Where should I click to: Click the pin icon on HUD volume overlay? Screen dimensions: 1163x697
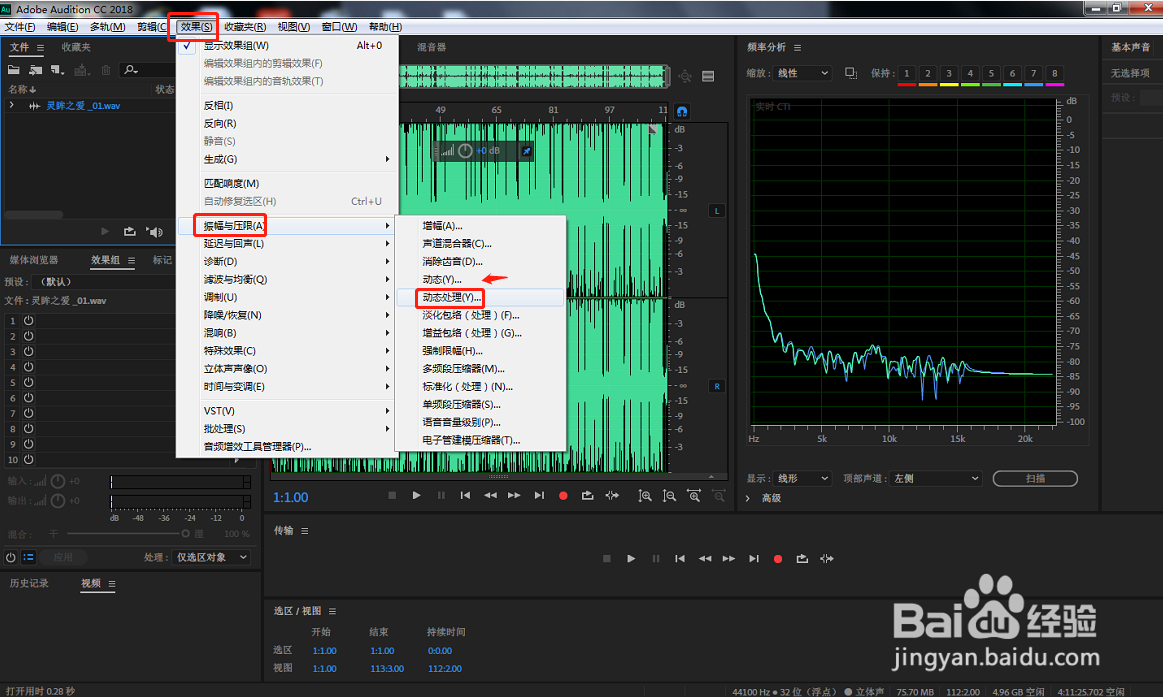pyautogui.click(x=526, y=151)
